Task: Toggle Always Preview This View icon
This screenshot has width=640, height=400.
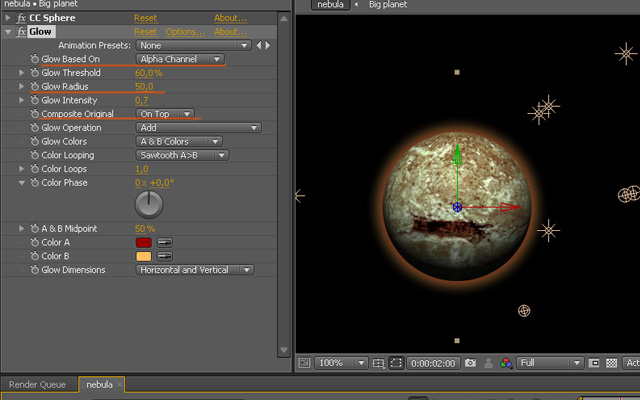Action: tap(304, 363)
